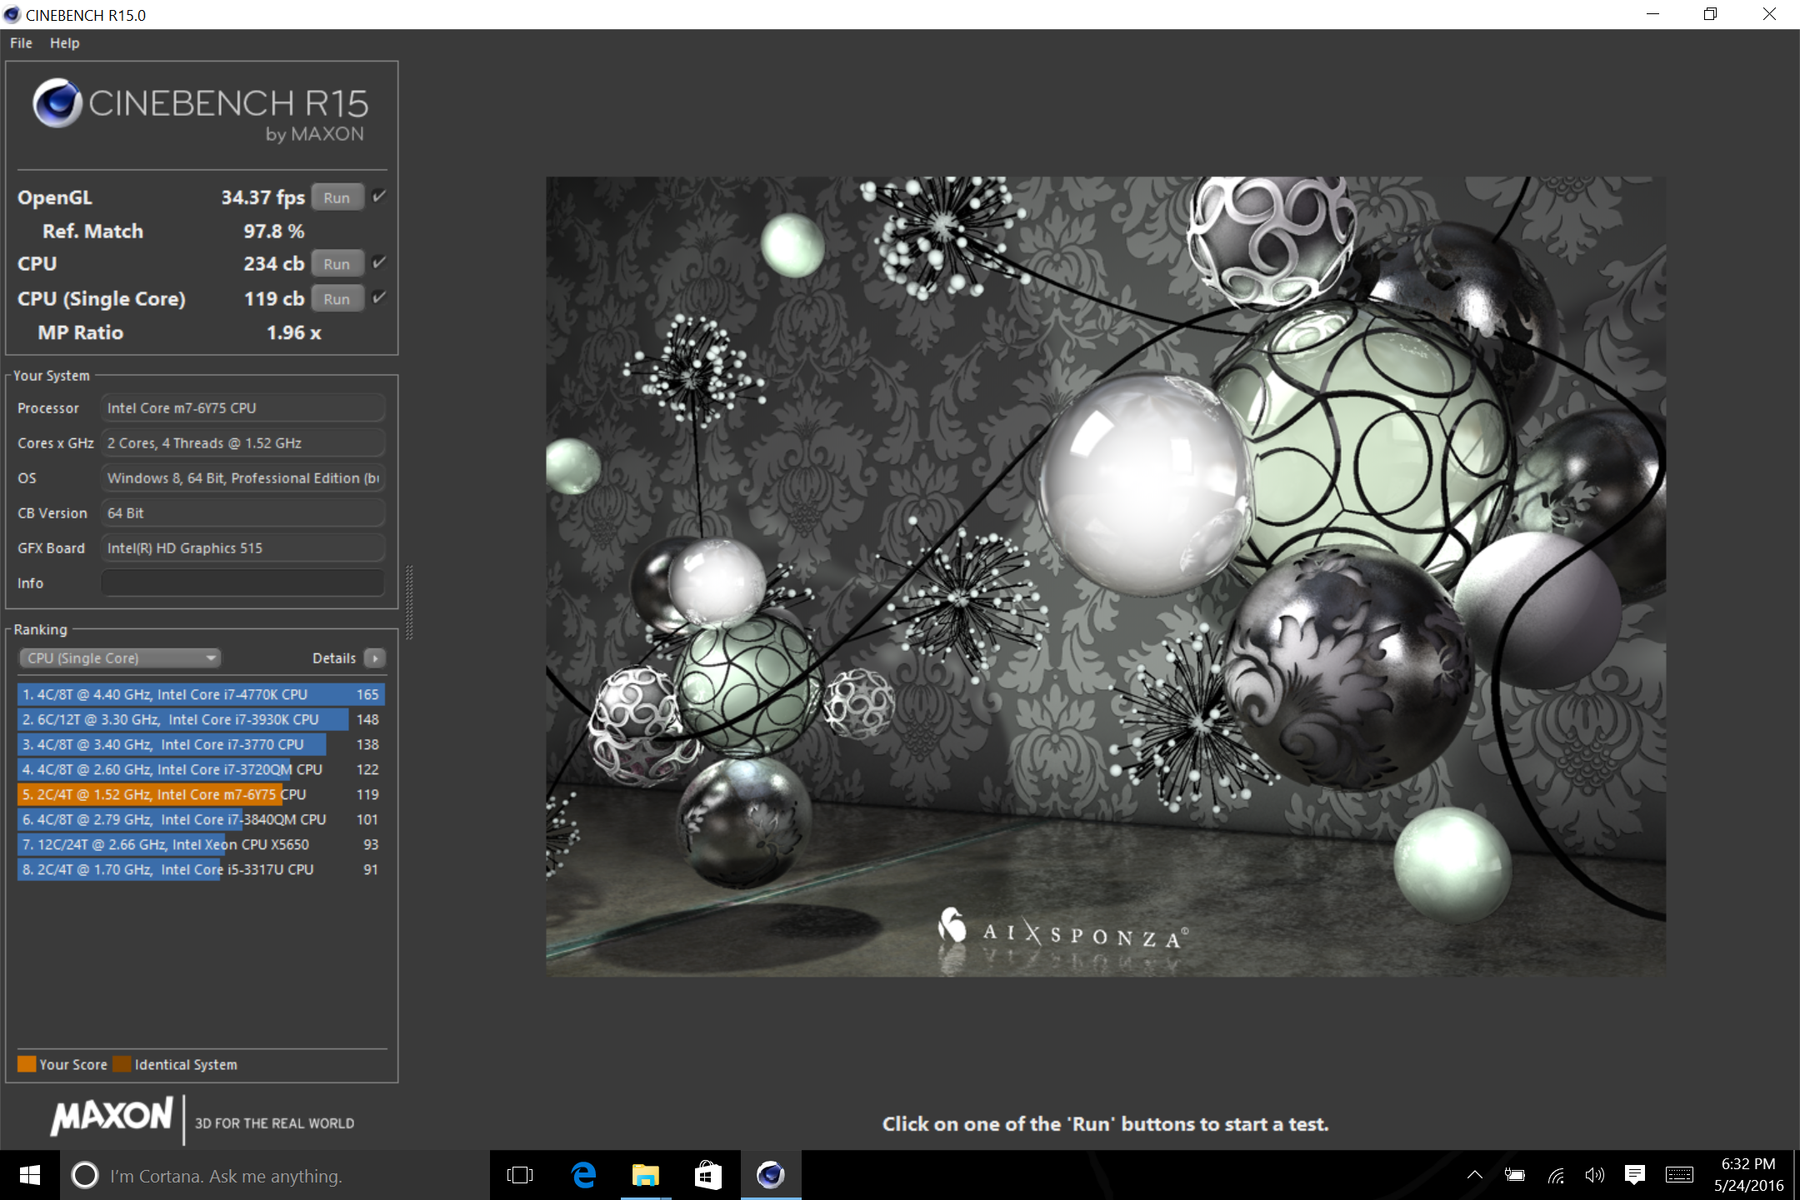Image resolution: width=1800 pixels, height=1200 pixels.
Task: Click the OpenGL score 34.37 fps
Action: 263,197
